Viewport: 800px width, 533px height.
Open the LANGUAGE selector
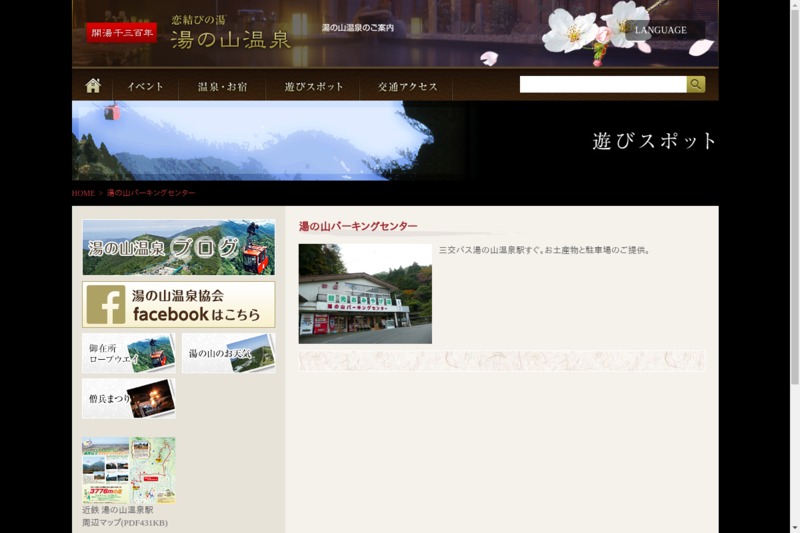pos(661,30)
